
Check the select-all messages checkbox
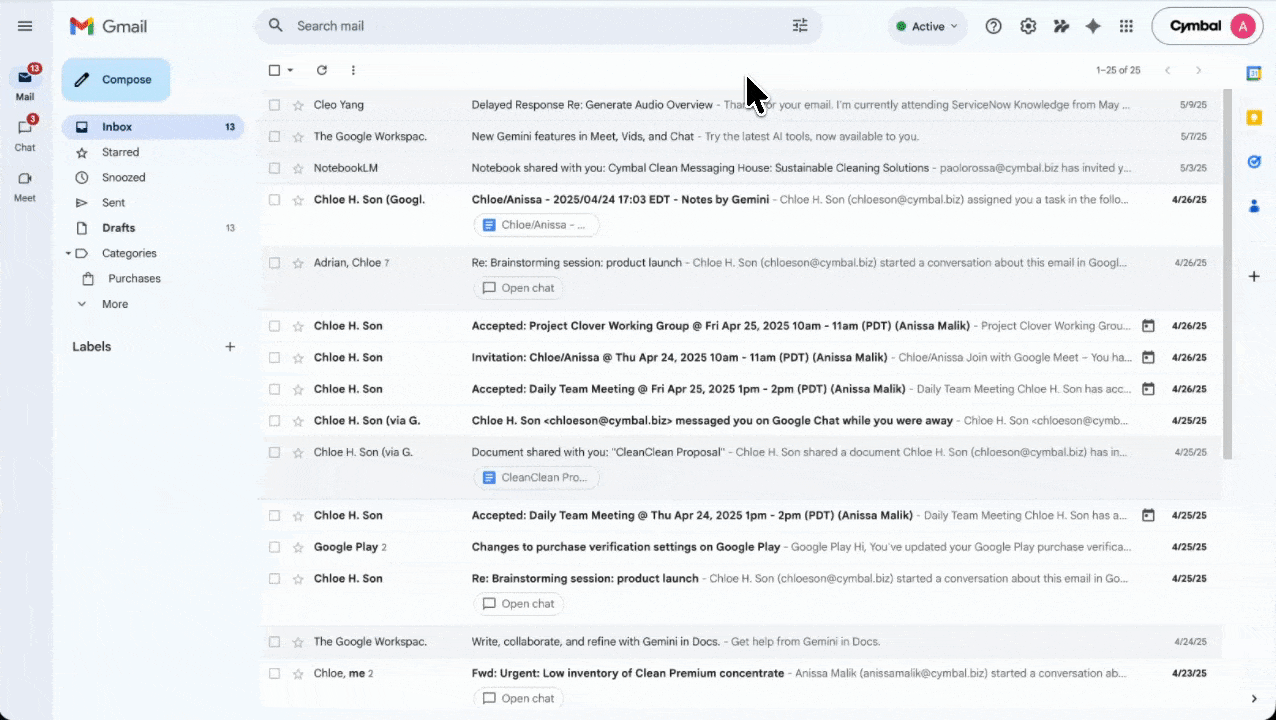tap(274, 70)
